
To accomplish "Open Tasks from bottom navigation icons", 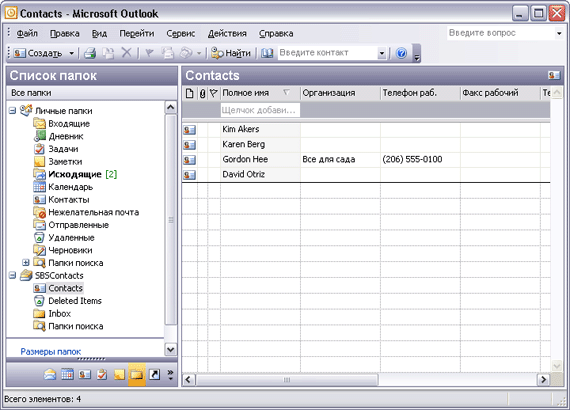I will 102,374.
